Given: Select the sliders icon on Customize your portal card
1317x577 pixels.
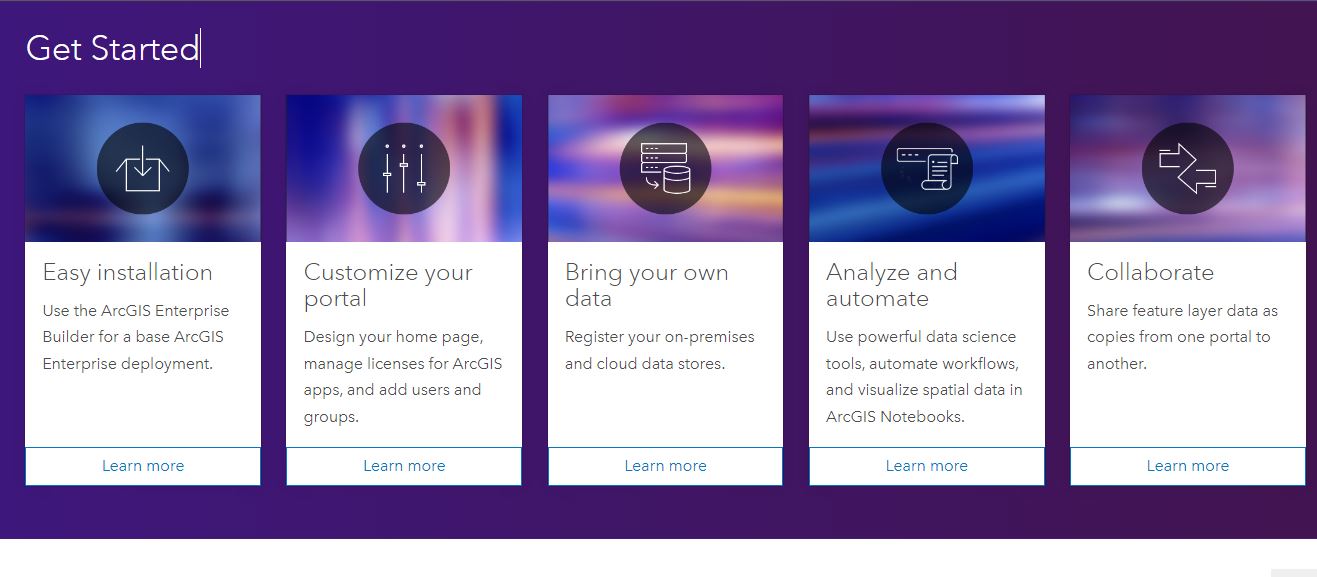Looking at the screenshot, I should point(403,168).
